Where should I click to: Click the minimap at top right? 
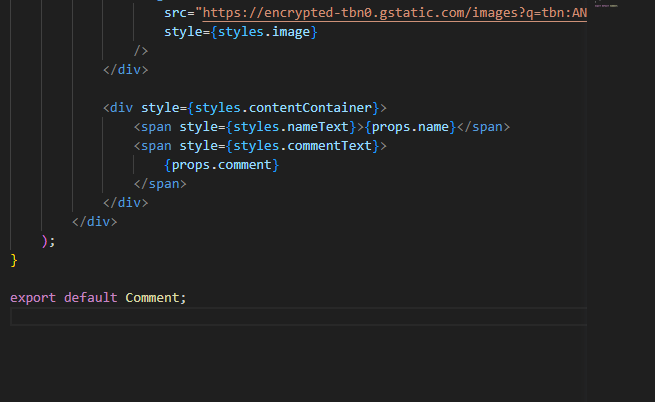(x=606, y=5)
